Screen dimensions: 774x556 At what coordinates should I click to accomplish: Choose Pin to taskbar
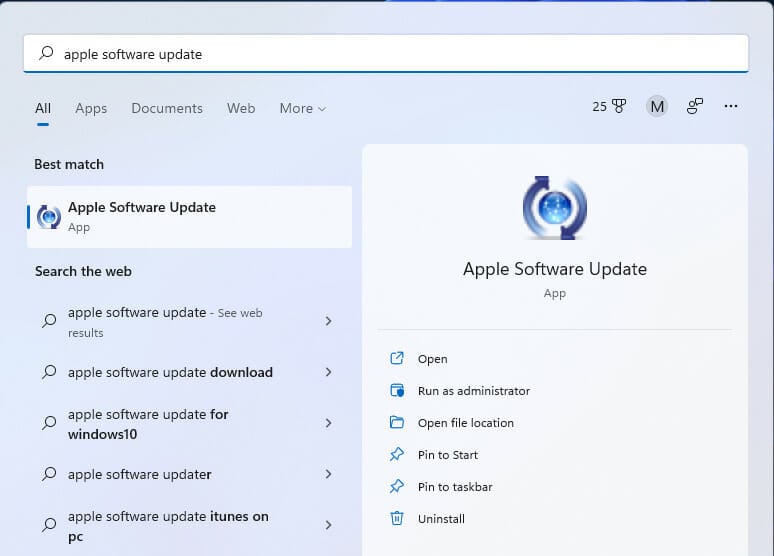[455, 487]
